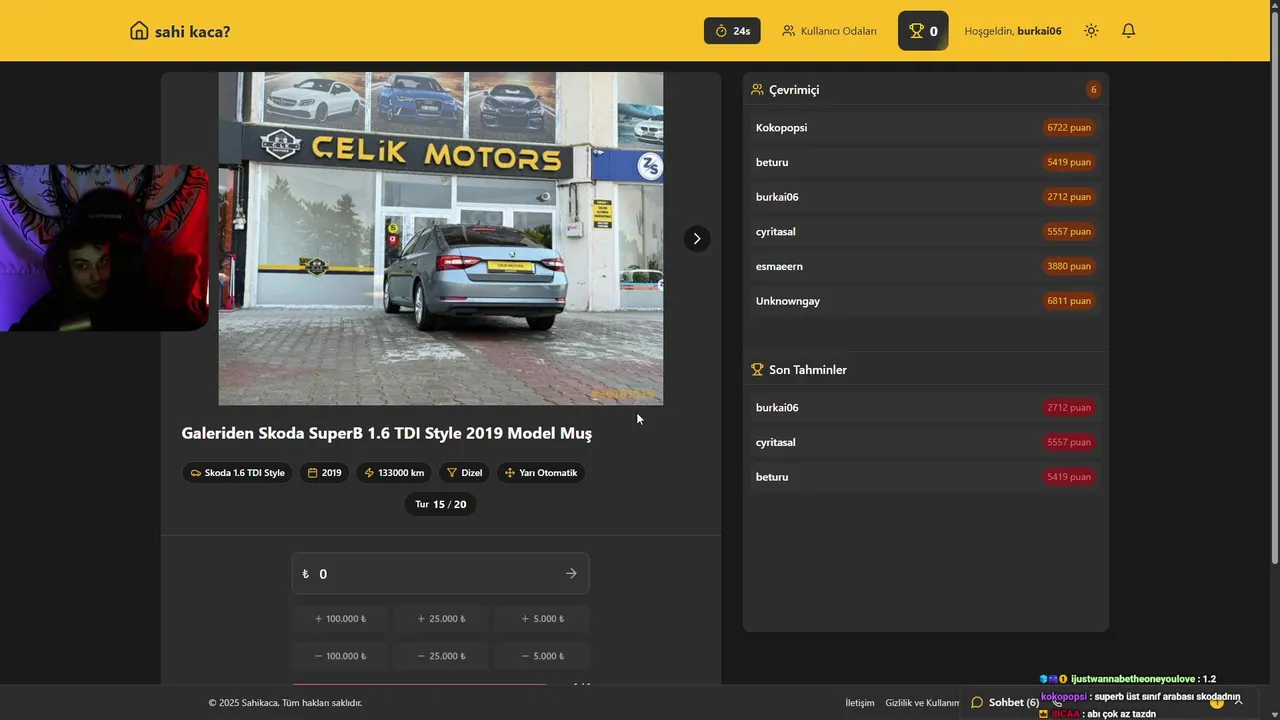This screenshot has height=720, width=1280.
Task: Open Kullanıcı Odaları user rooms
Action: (829, 31)
